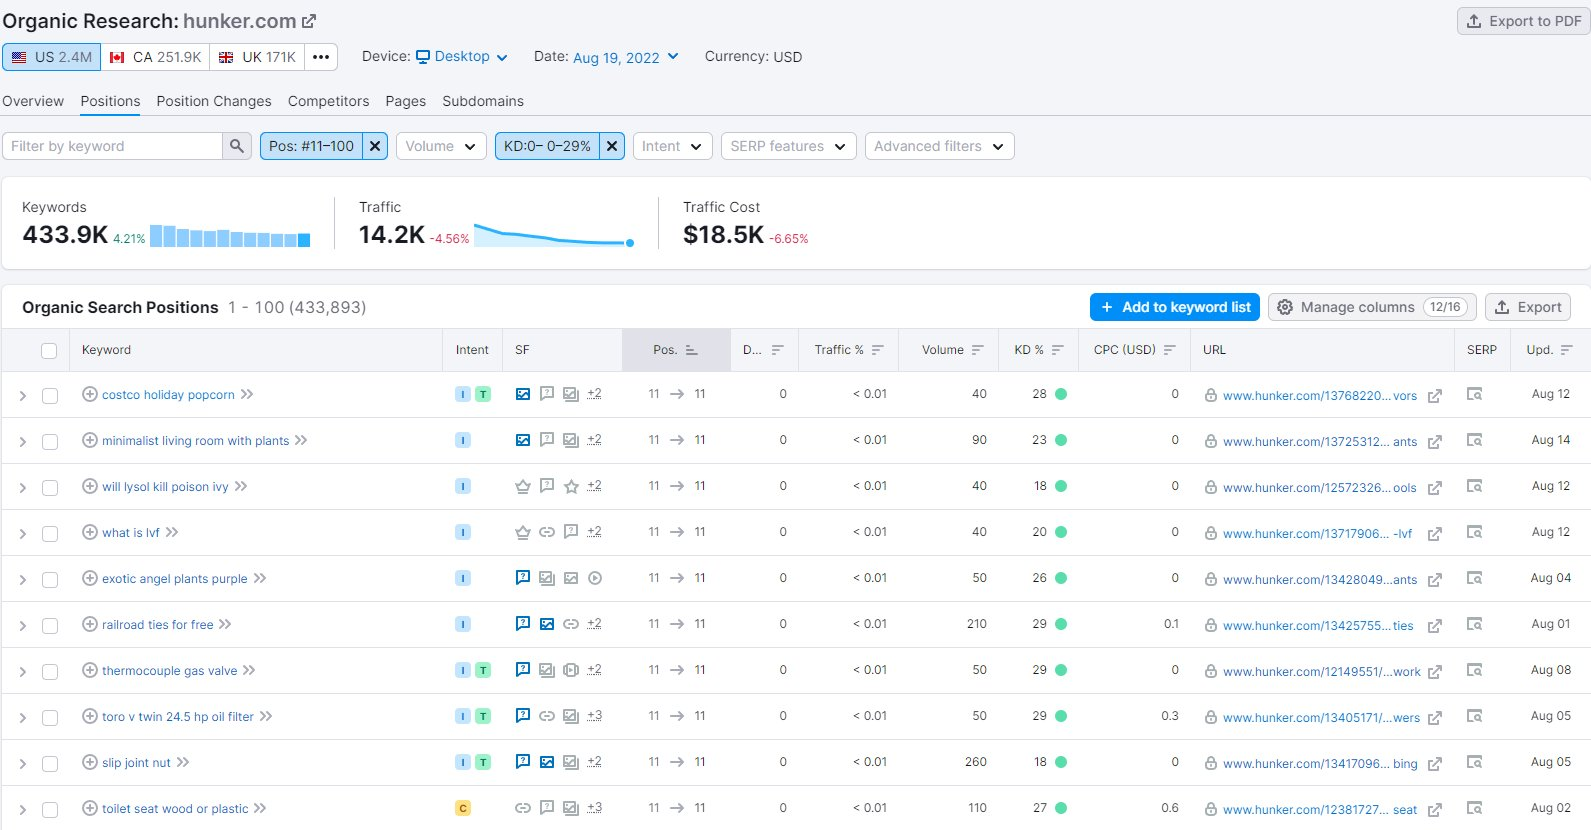This screenshot has height=830, width=1591.
Task: Sort by Volume column sort icon
Action: [x=978, y=350]
